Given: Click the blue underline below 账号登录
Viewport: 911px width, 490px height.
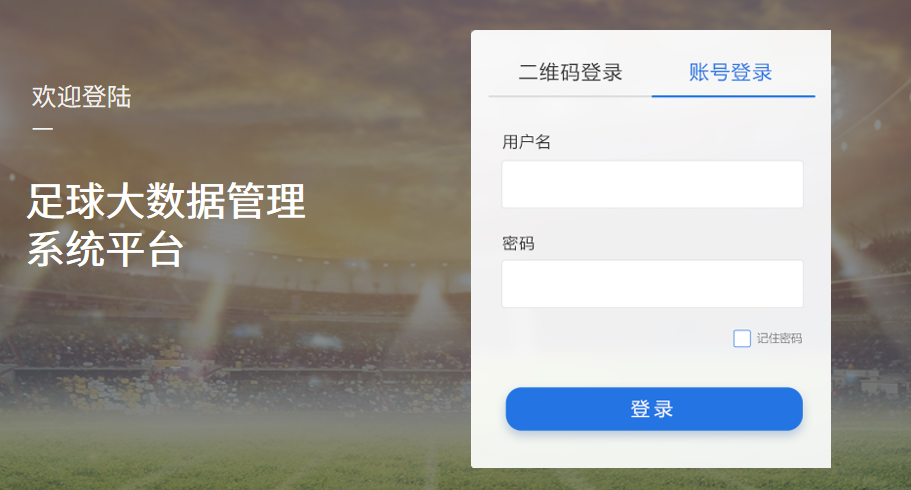Looking at the screenshot, I should (733, 96).
